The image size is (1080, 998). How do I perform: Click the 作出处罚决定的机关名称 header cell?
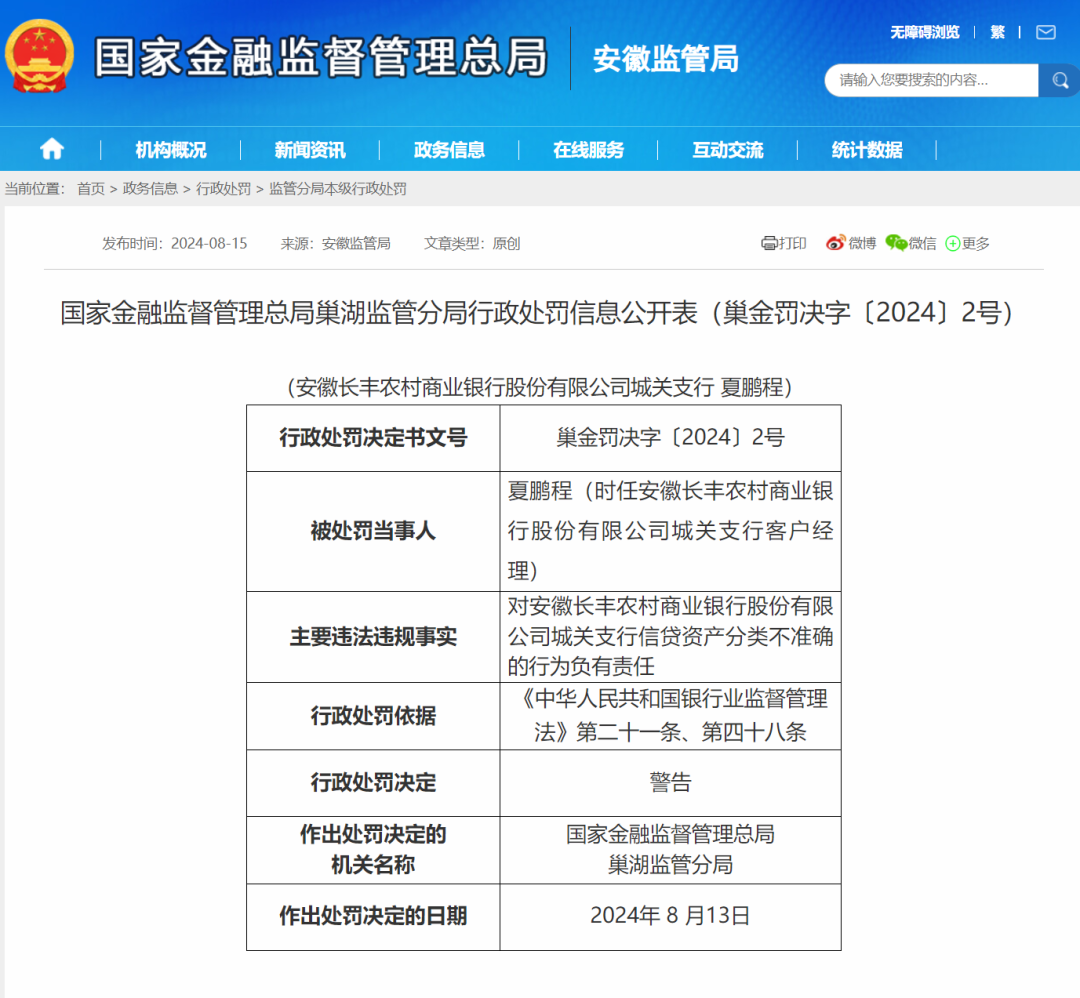click(373, 850)
